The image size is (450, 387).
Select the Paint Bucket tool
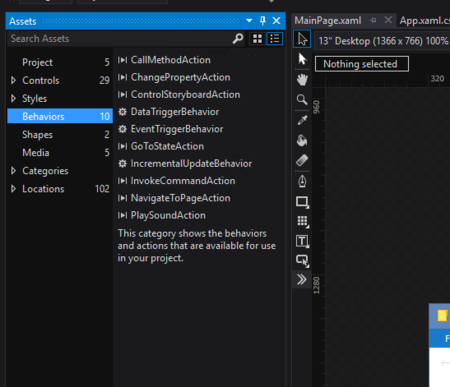pos(302,140)
